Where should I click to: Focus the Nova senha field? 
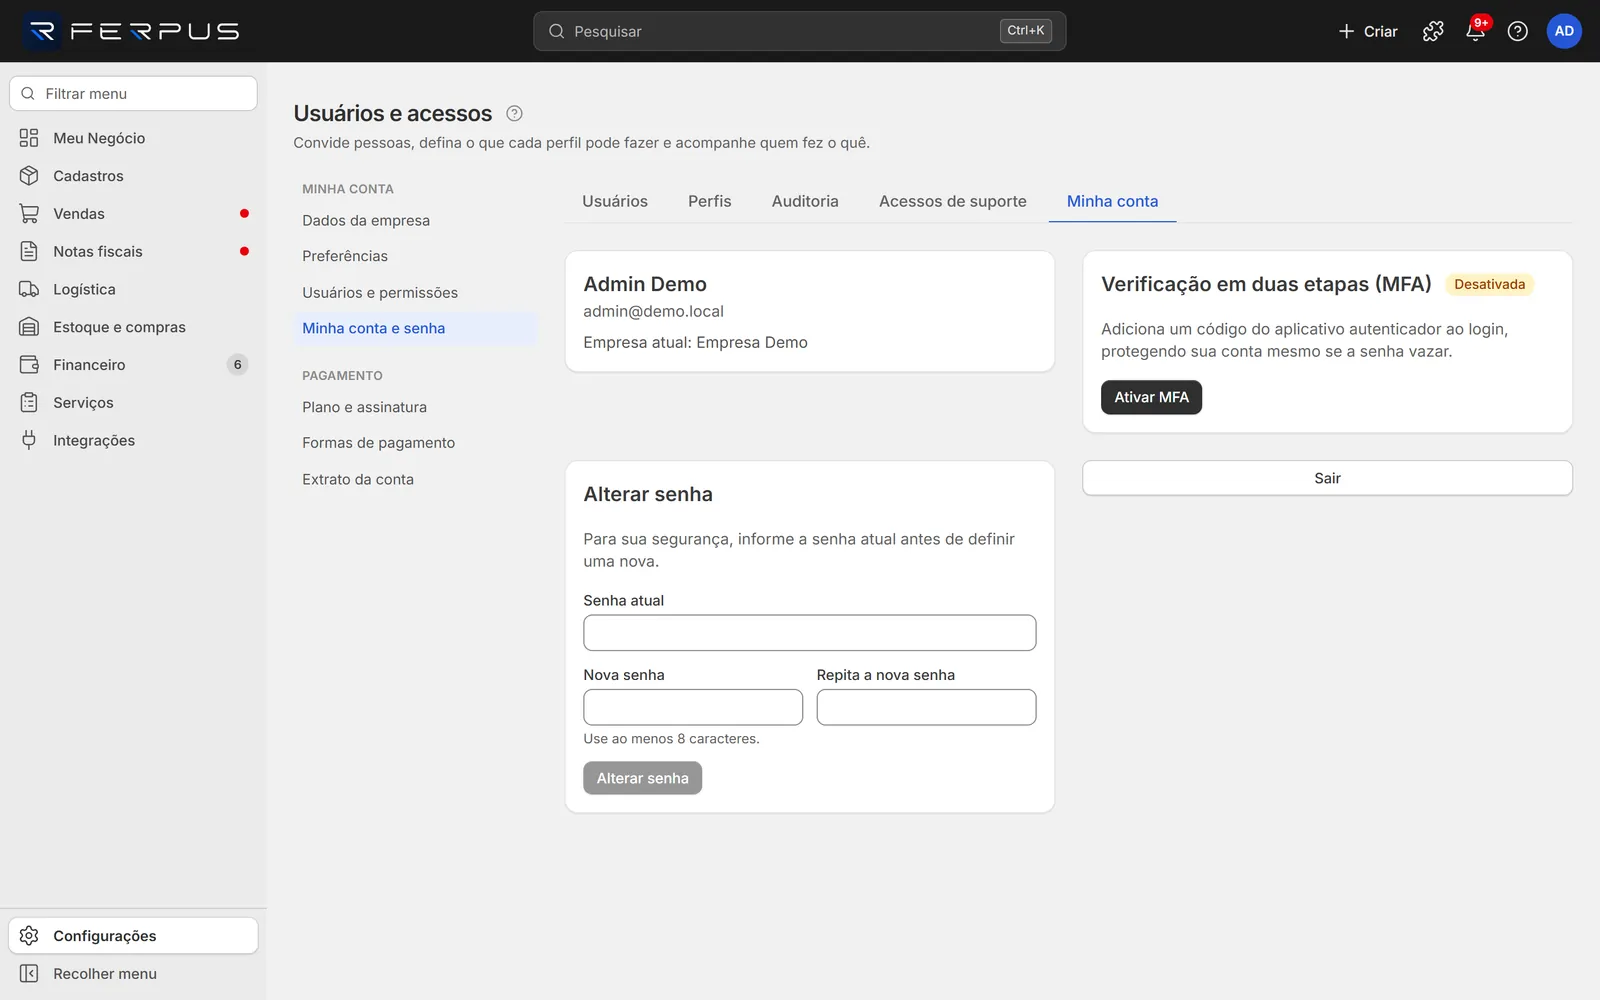tap(693, 707)
